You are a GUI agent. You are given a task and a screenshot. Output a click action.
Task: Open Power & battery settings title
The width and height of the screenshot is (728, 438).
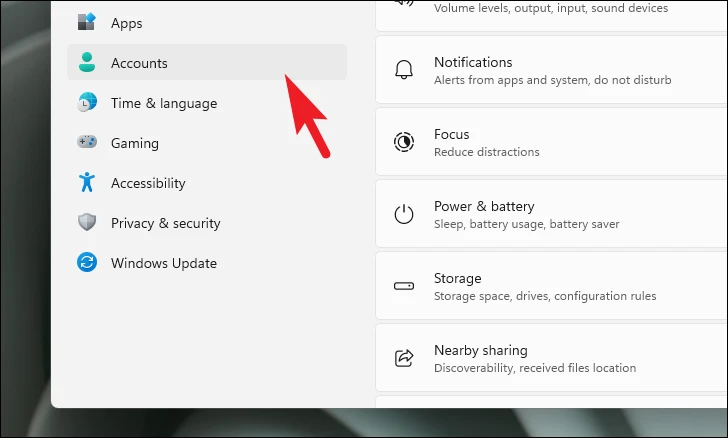click(x=484, y=206)
